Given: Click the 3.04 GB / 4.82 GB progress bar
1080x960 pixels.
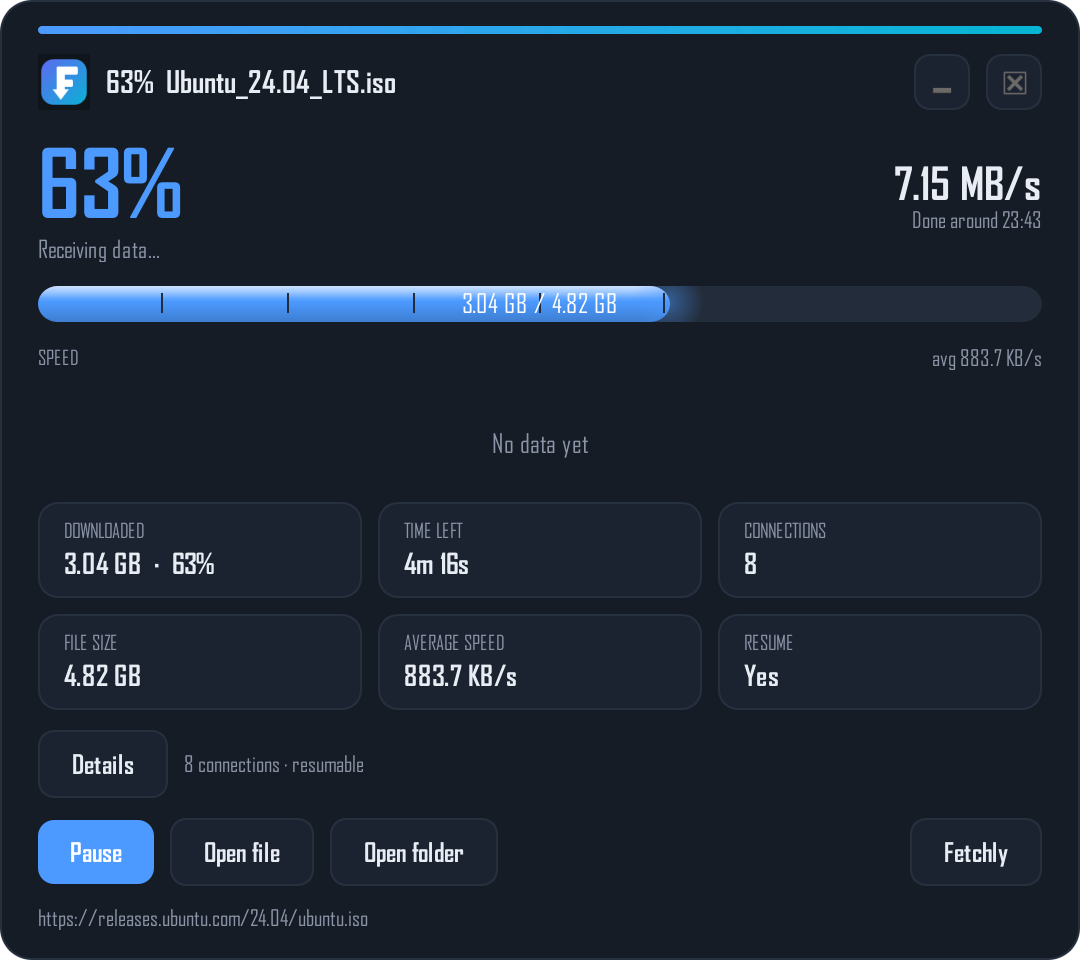Looking at the screenshot, I should pyautogui.click(x=540, y=304).
